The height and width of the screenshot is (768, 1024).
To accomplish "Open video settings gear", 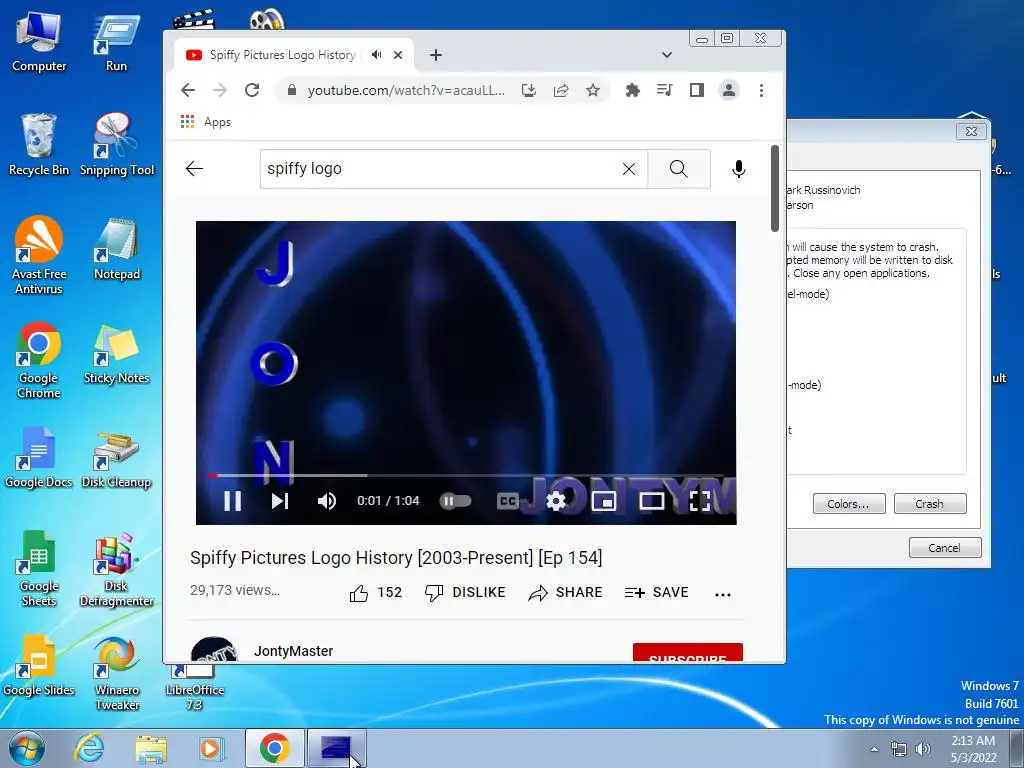I will pos(556,501).
